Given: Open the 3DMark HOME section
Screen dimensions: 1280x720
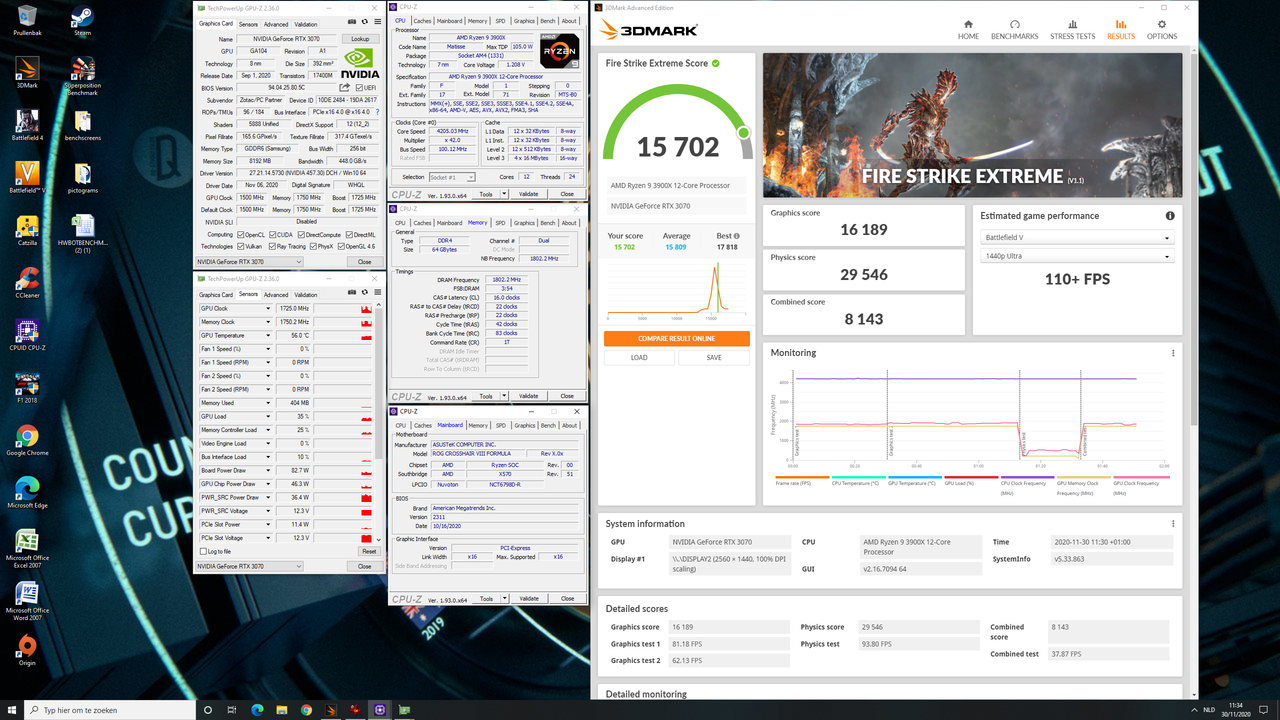Looking at the screenshot, I should [968, 29].
